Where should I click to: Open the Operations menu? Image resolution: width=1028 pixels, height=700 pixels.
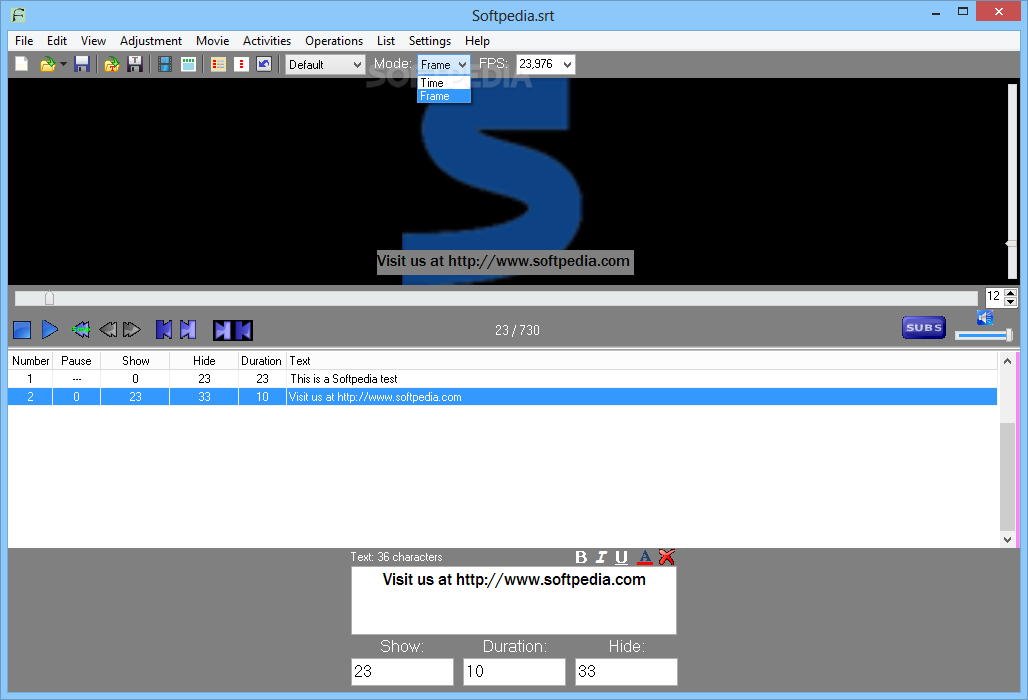coord(334,41)
